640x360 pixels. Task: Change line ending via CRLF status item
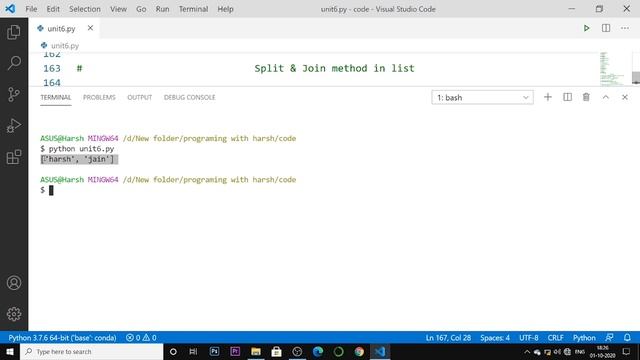point(556,338)
